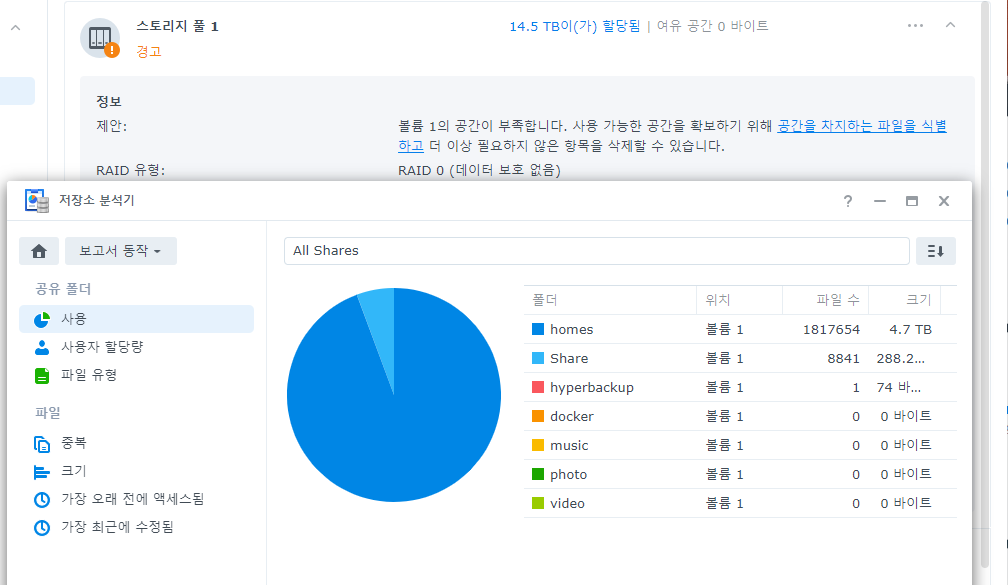
Task: Click the video lime color swatch
Action: (538, 503)
